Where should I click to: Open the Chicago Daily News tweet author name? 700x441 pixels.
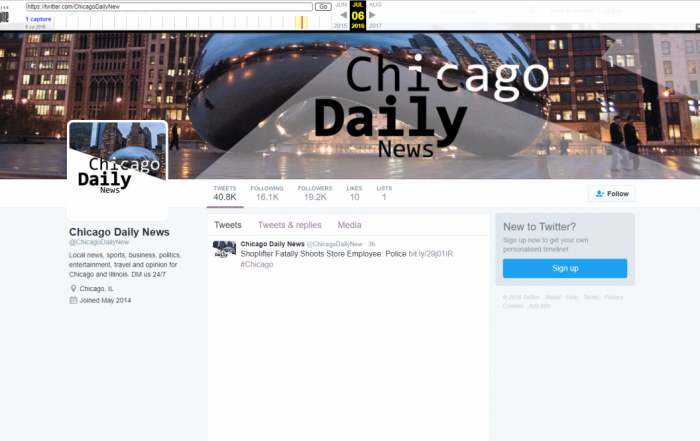[x=272, y=244]
